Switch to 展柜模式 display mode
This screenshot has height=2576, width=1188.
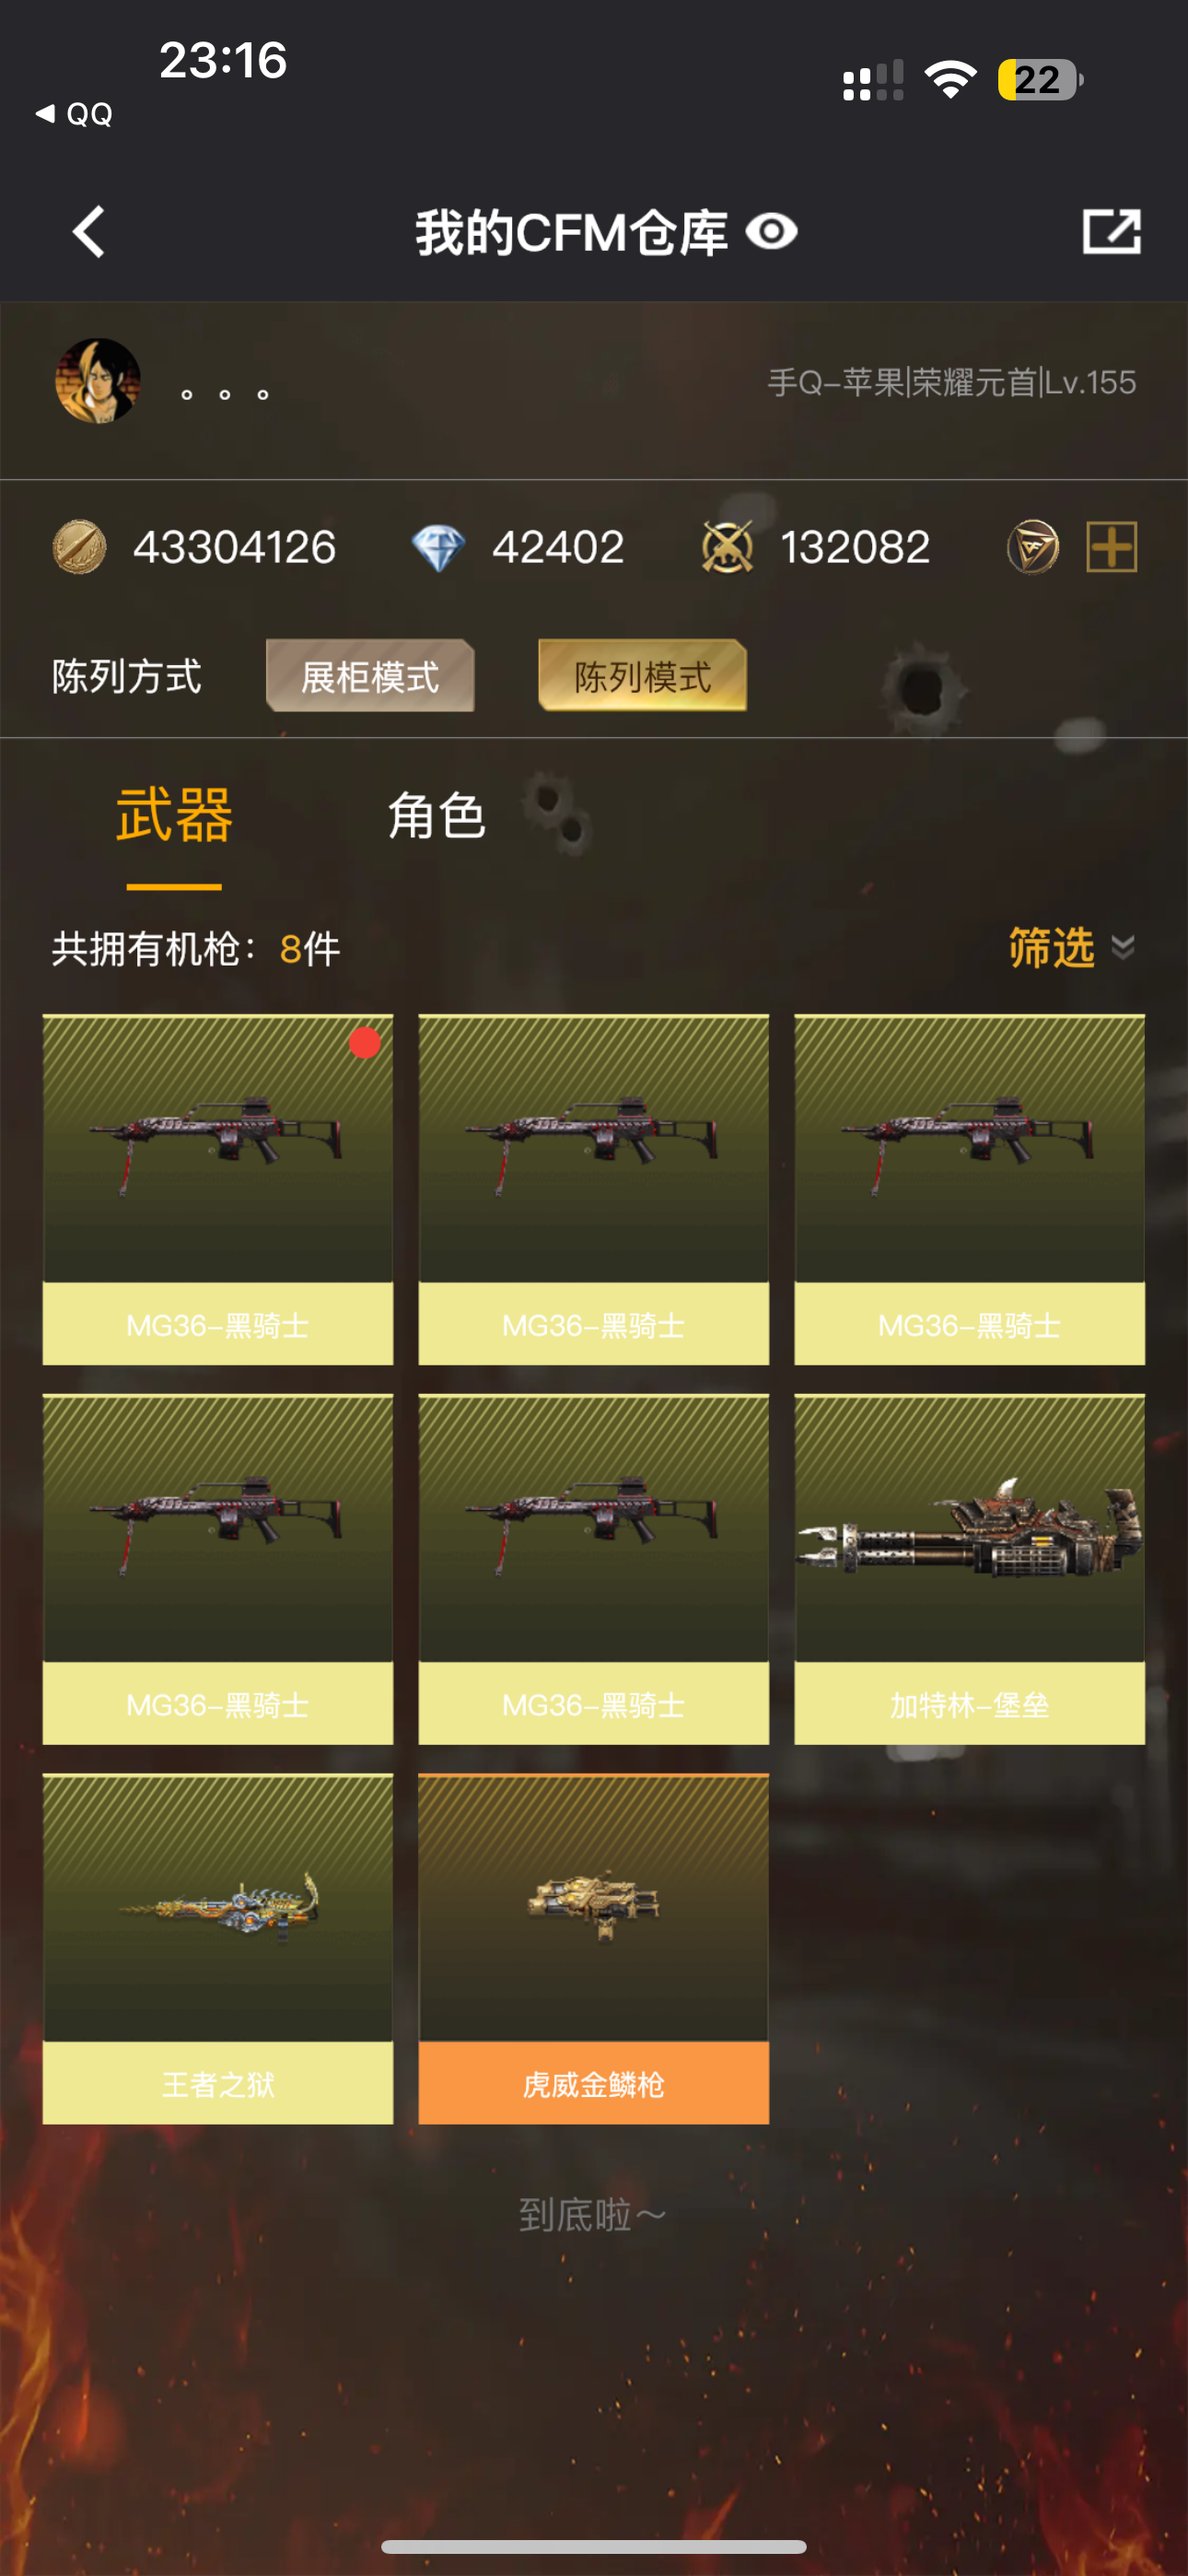[x=370, y=676]
